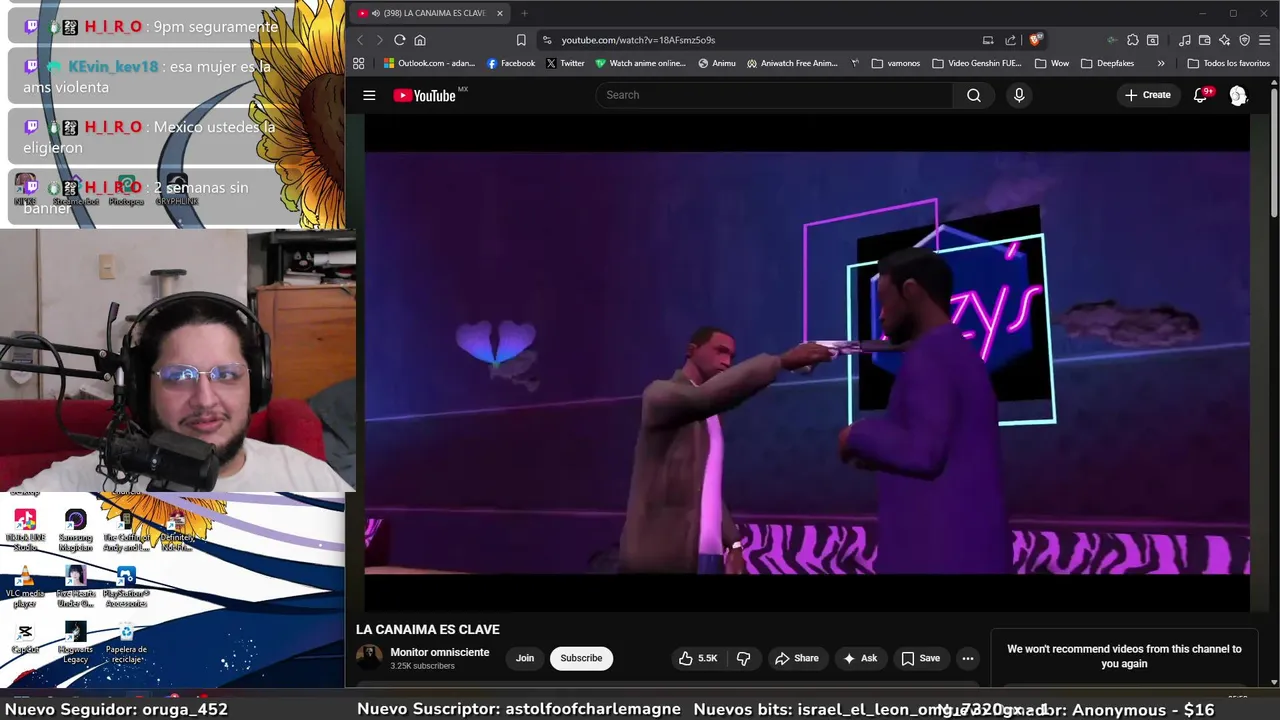
Task: Open the Twitter bookmark
Action: 565,63
